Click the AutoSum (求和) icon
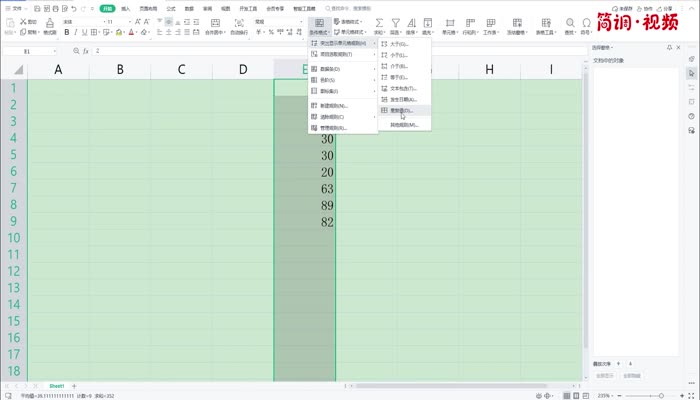The height and width of the screenshot is (400, 700). point(380,23)
